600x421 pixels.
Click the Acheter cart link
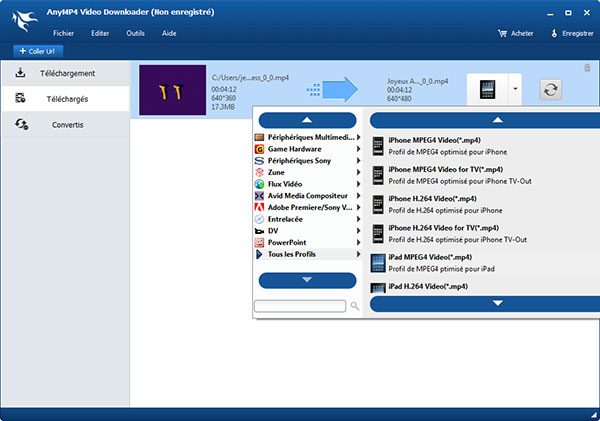coord(515,33)
